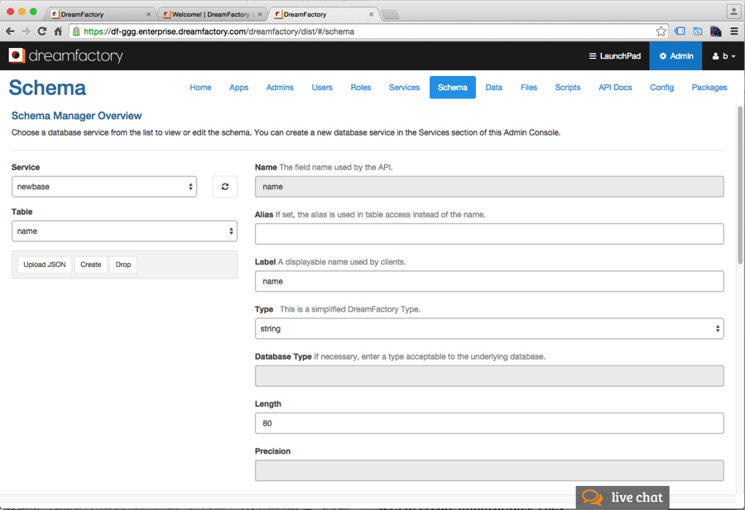The height and width of the screenshot is (510, 745).
Task: Click the green lock icon in the address bar
Action: point(76,31)
